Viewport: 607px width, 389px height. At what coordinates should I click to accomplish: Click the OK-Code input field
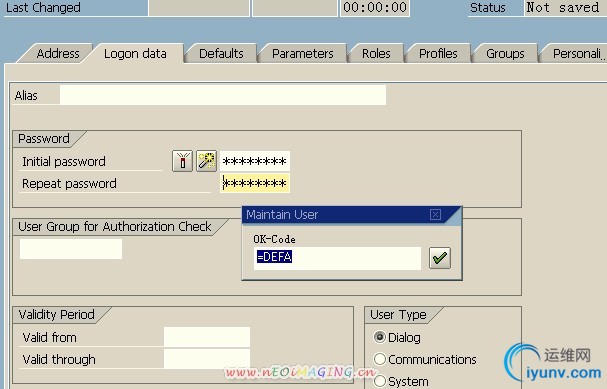tap(337, 258)
